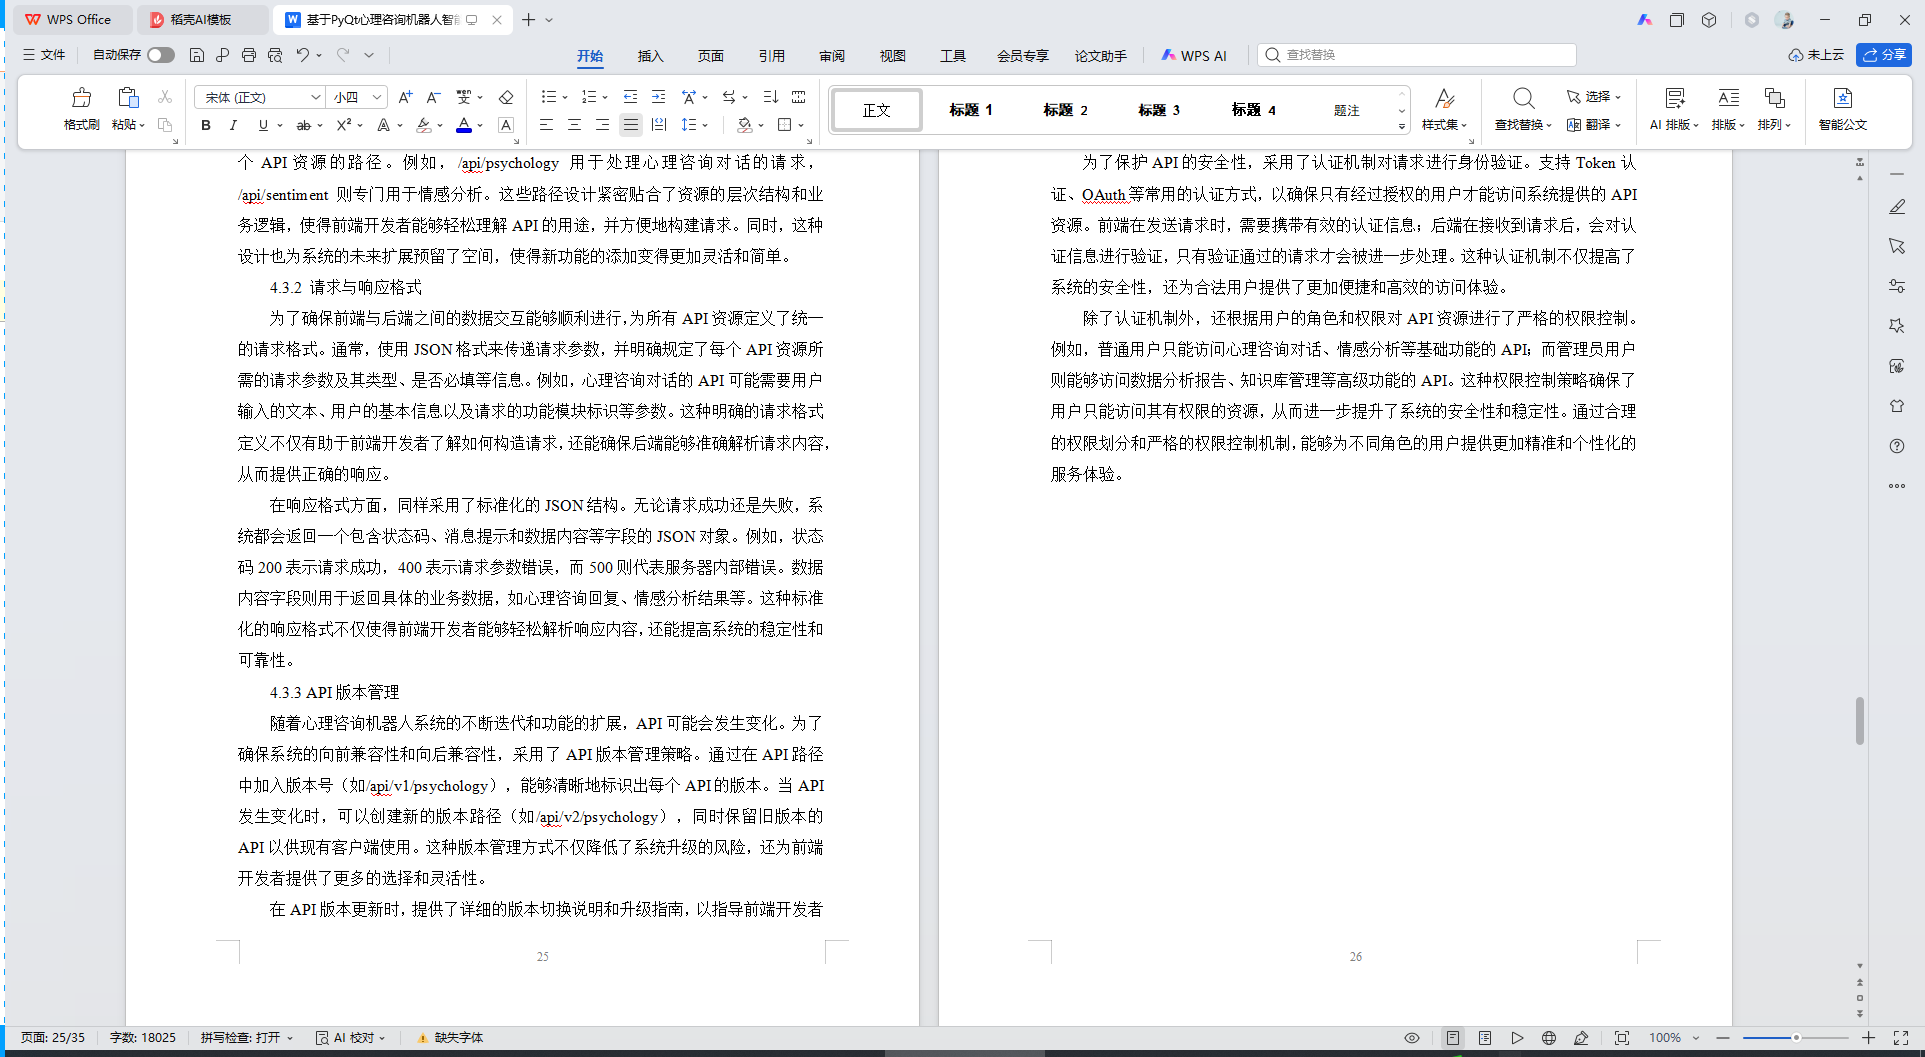Click the Save document icon
The image size is (1925, 1057).
(x=197, y=55)
